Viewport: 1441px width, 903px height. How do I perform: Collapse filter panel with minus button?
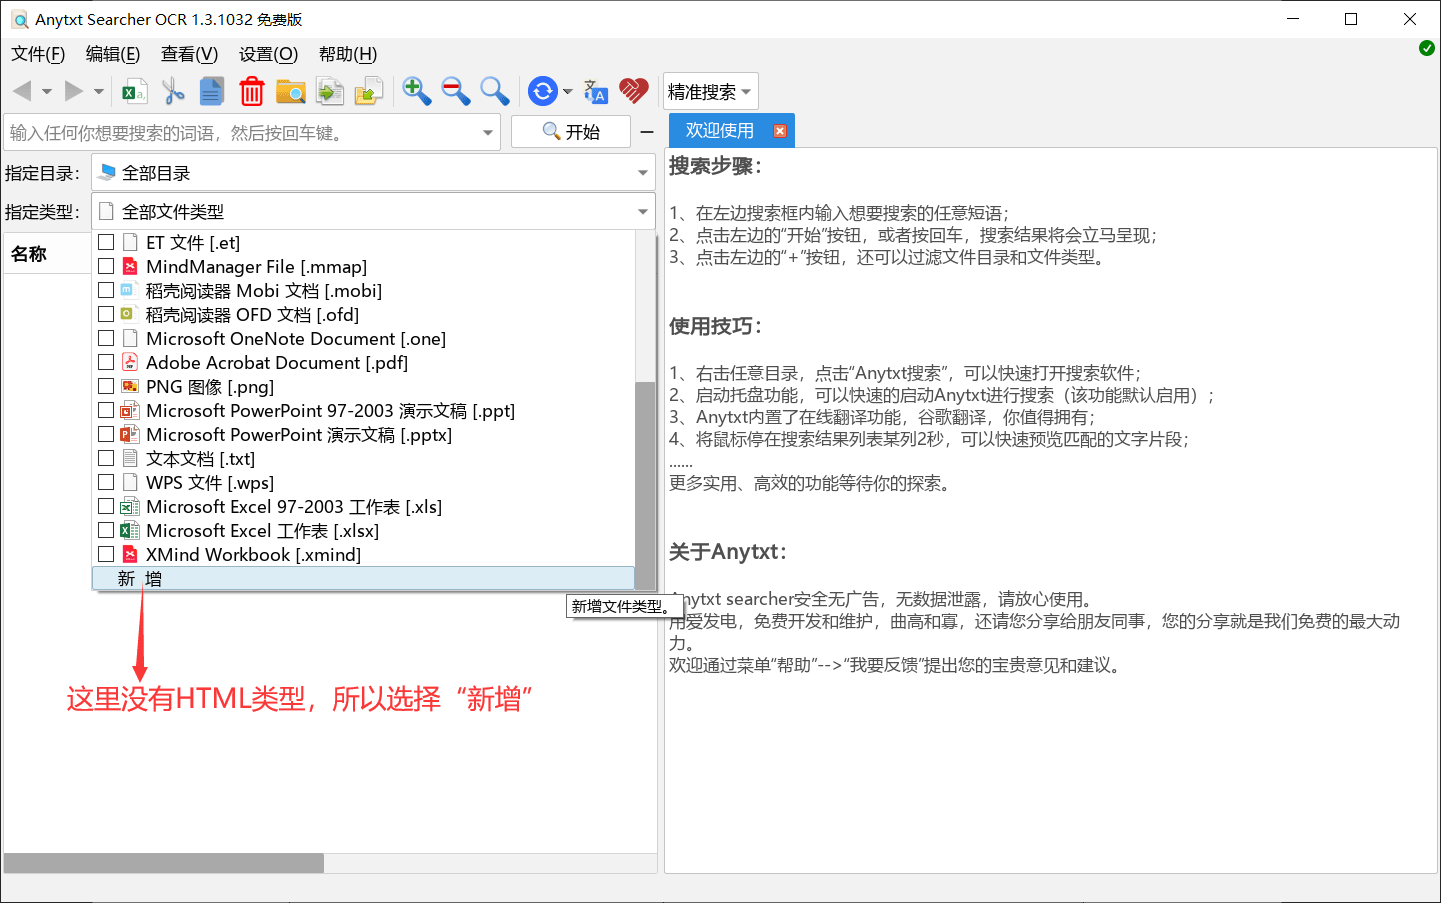(647, 132)
